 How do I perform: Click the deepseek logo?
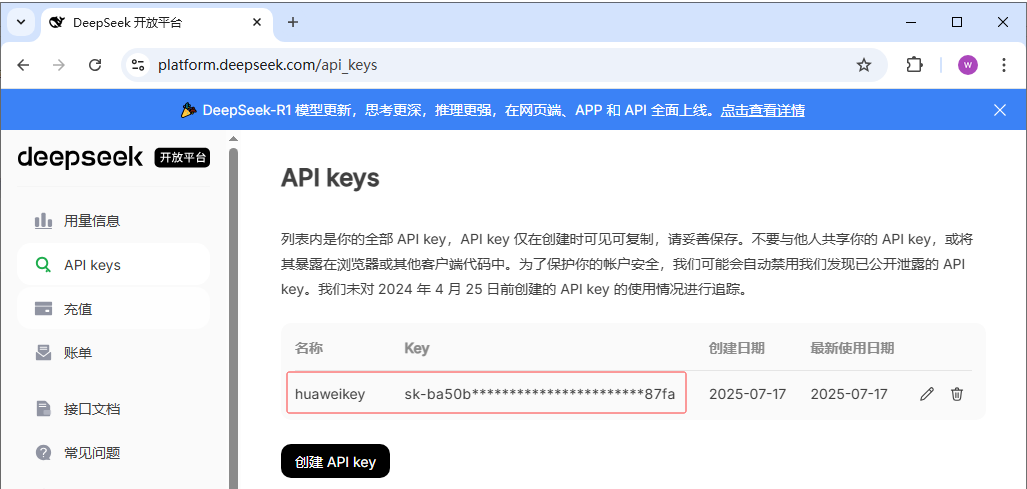point(80,158)
